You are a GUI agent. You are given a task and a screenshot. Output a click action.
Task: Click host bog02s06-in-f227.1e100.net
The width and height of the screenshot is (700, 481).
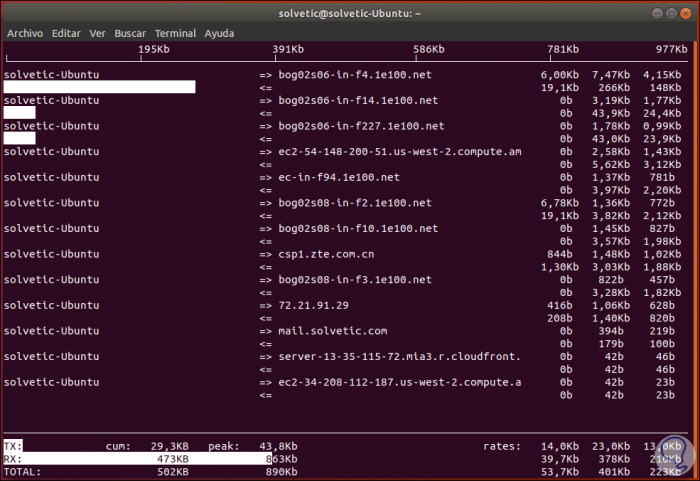tap(361, 126)
